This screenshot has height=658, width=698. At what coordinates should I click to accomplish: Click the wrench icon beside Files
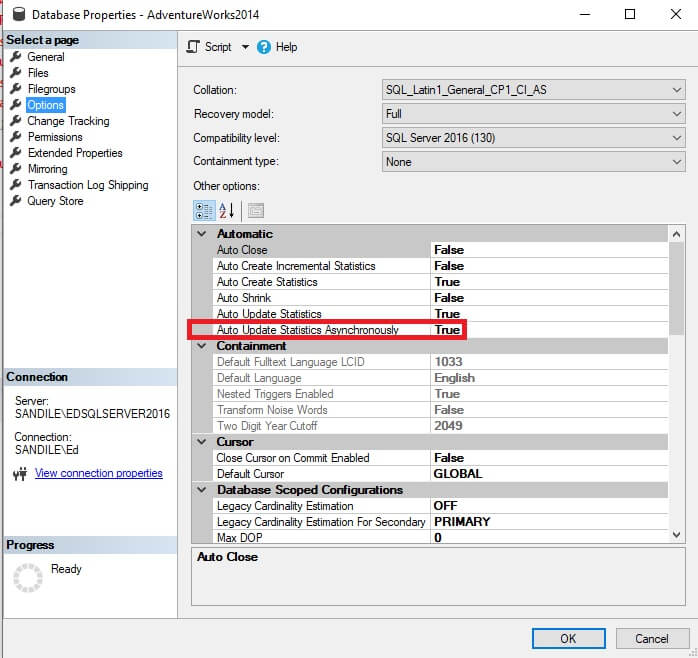[x=16, y=73]
